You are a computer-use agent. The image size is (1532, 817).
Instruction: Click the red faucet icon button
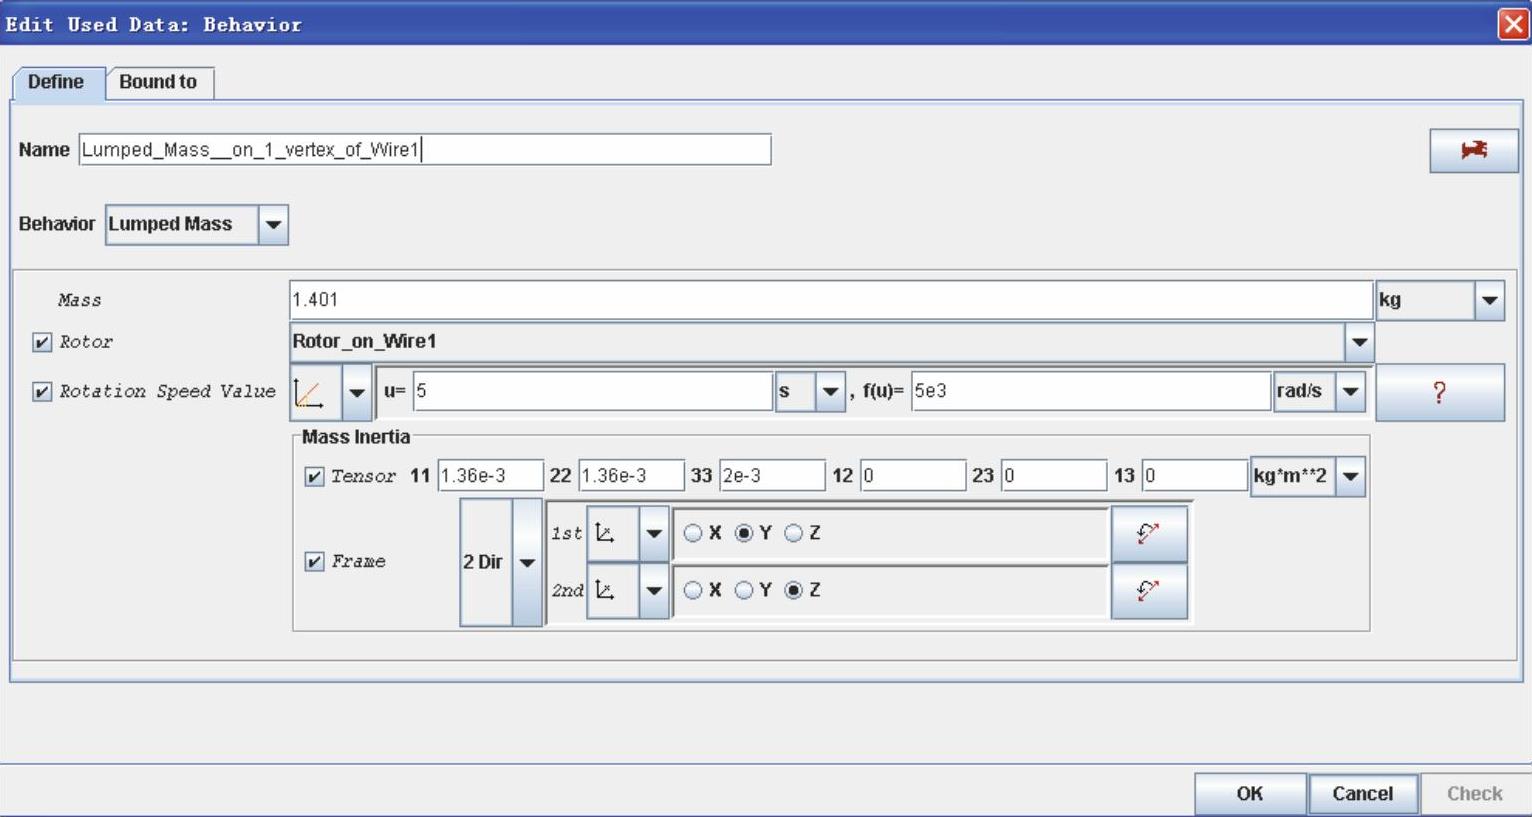point(1473,150)
